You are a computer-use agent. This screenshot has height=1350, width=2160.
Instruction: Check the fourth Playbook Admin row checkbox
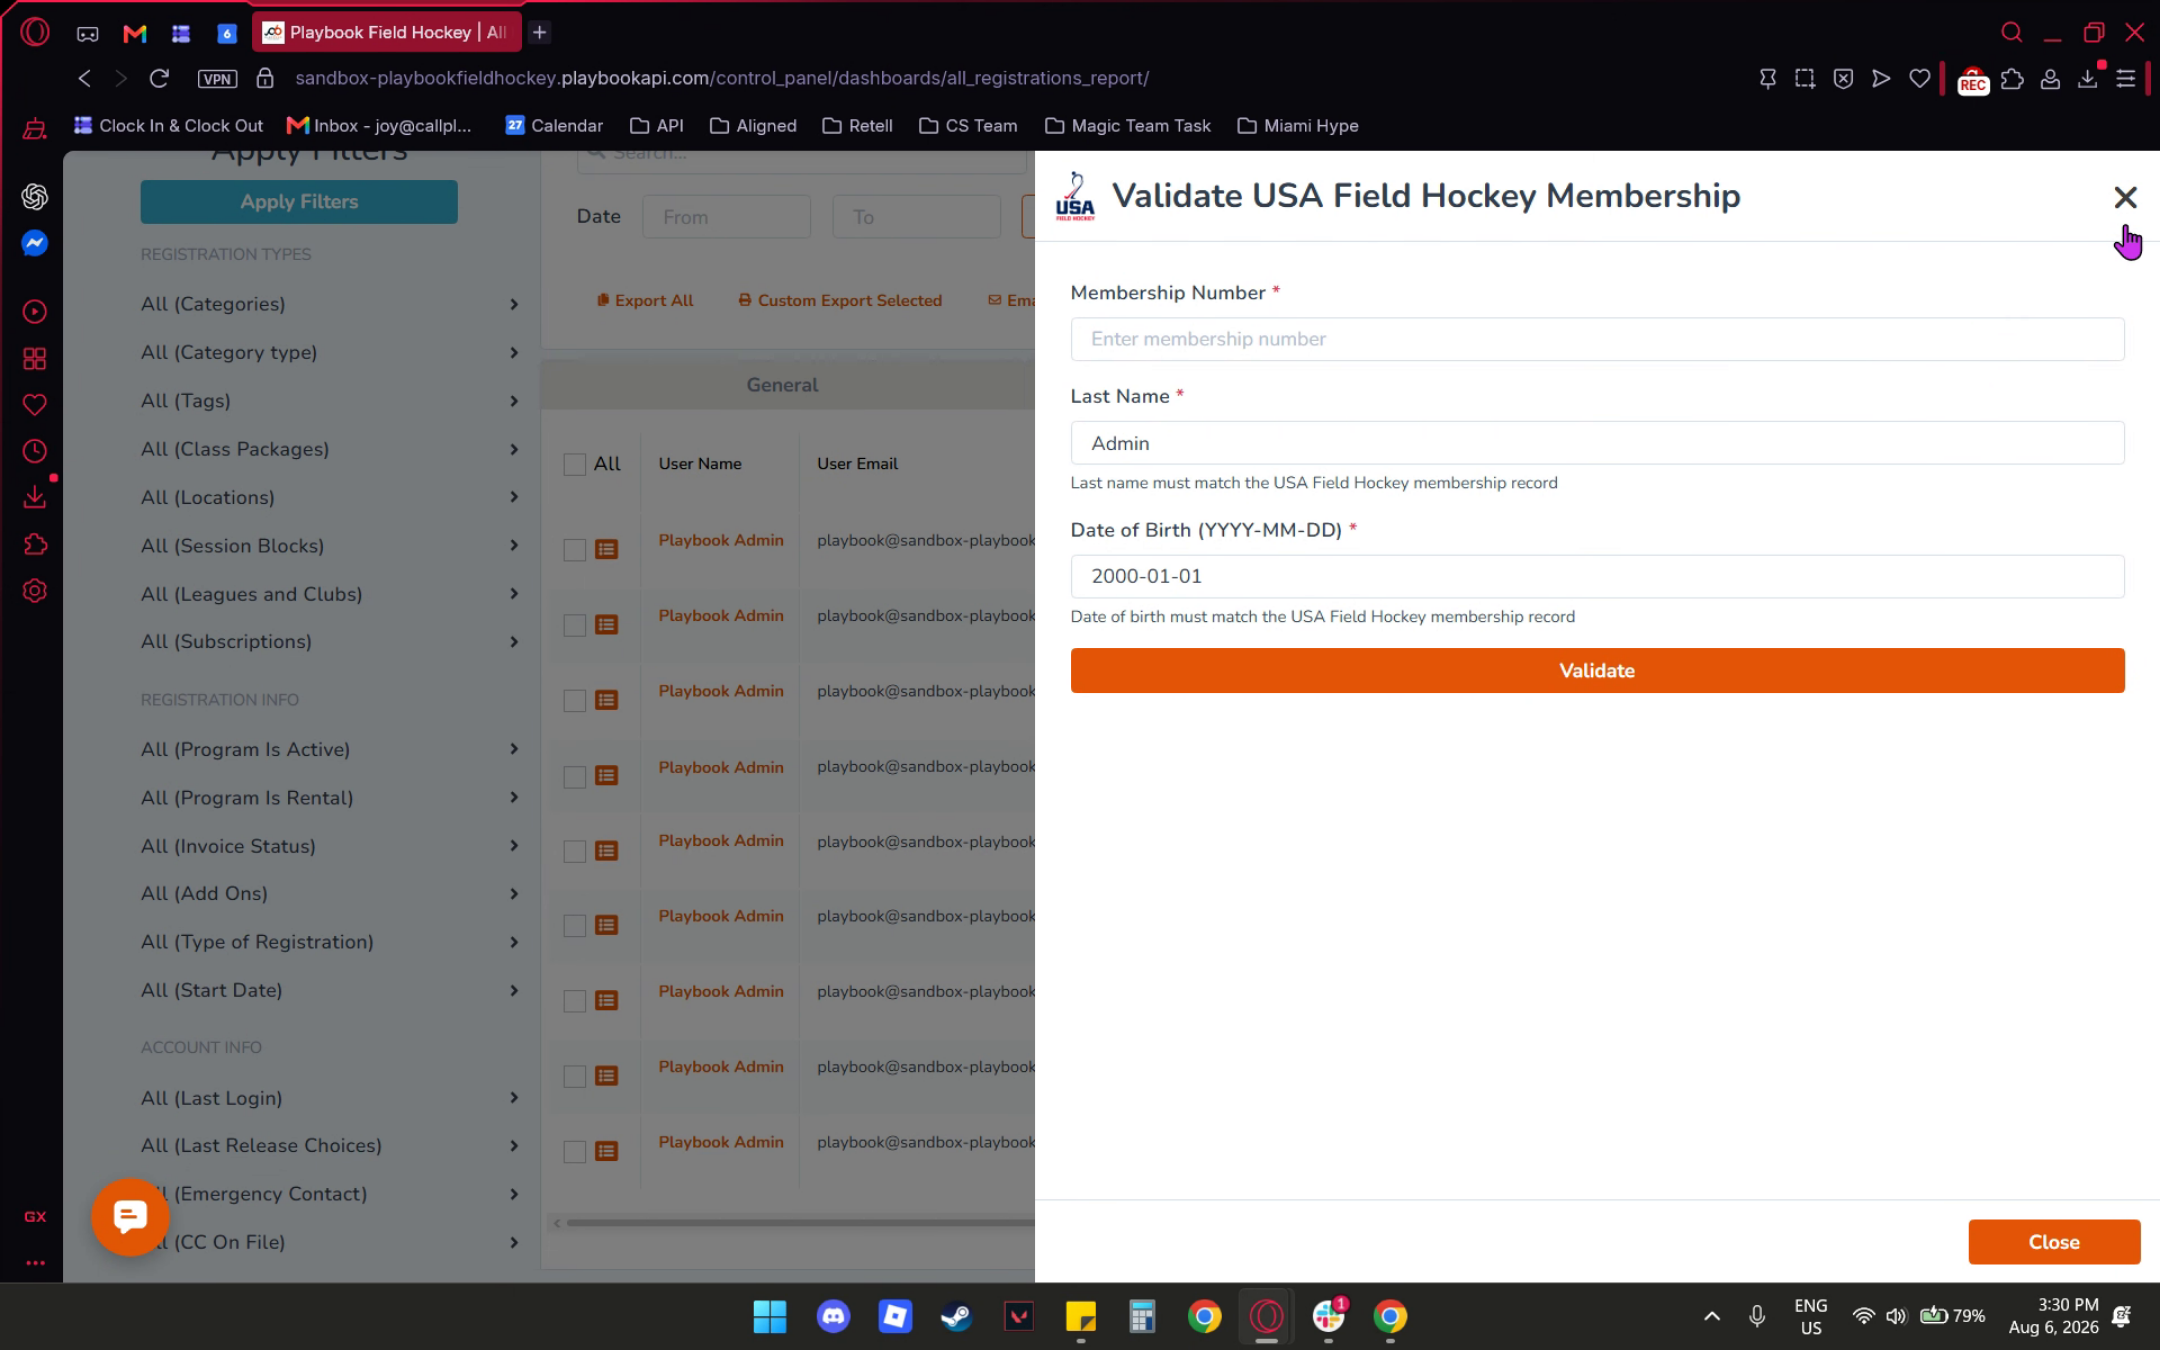(x=575, y=776)
